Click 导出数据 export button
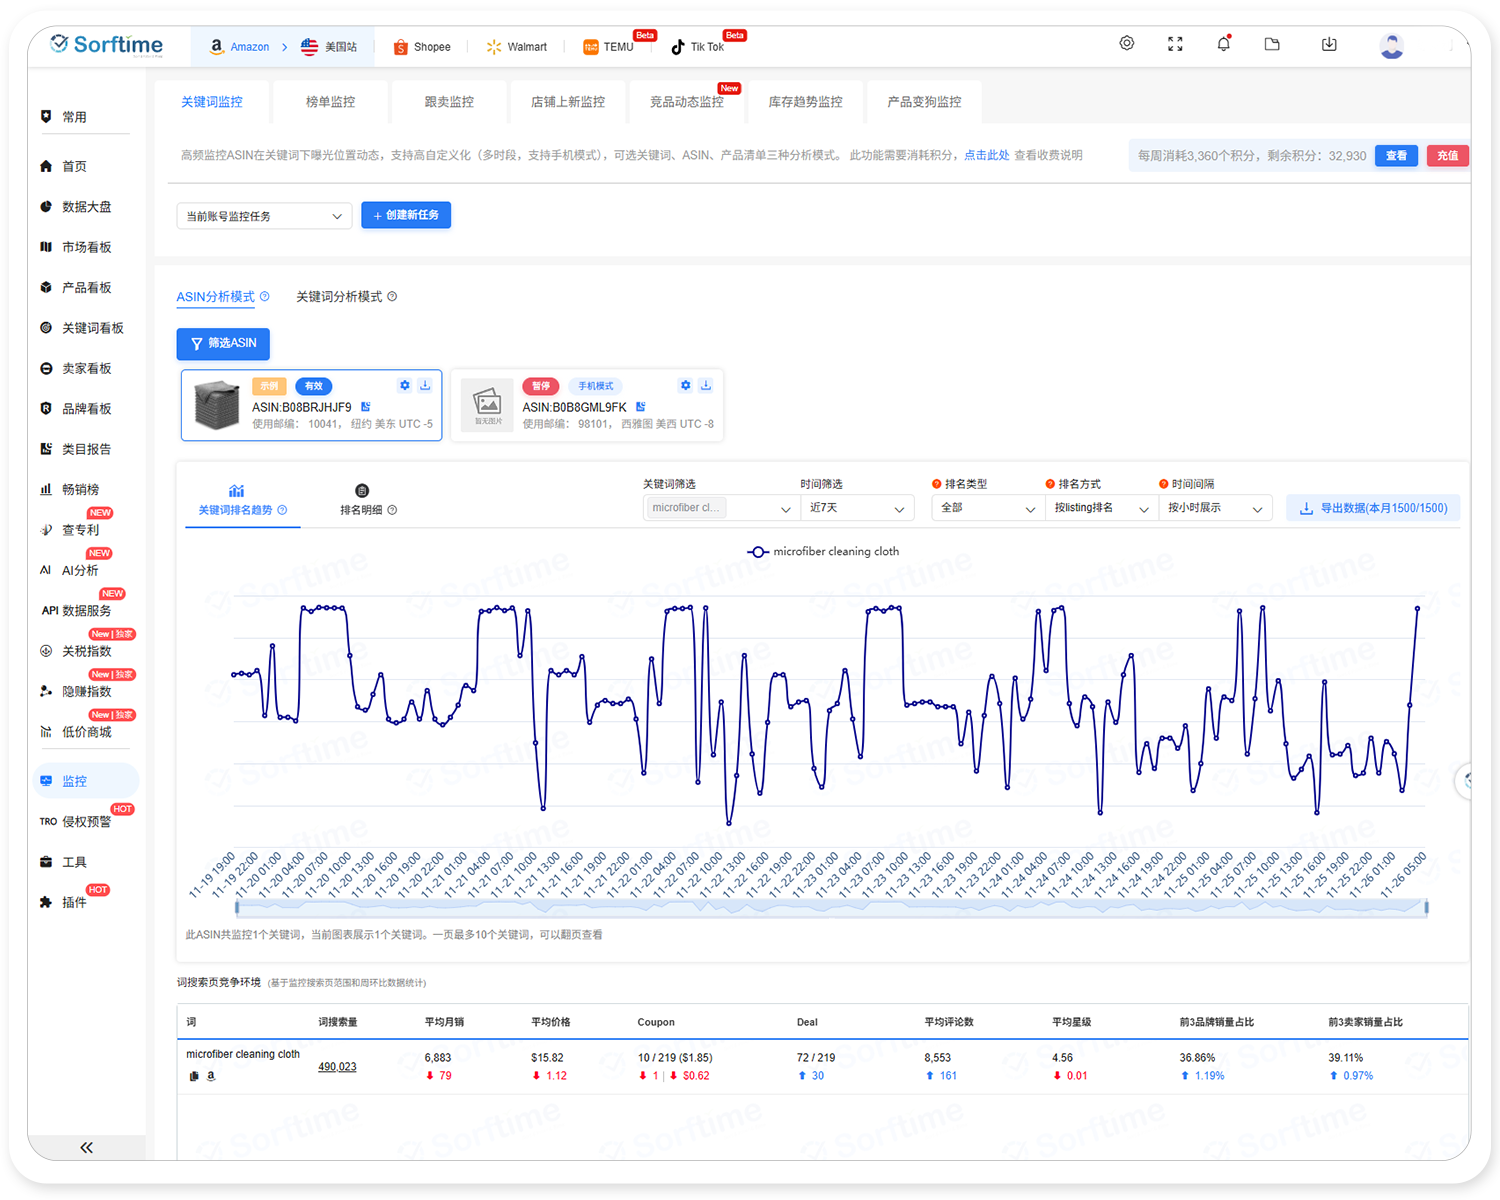 pos(1373,508)
